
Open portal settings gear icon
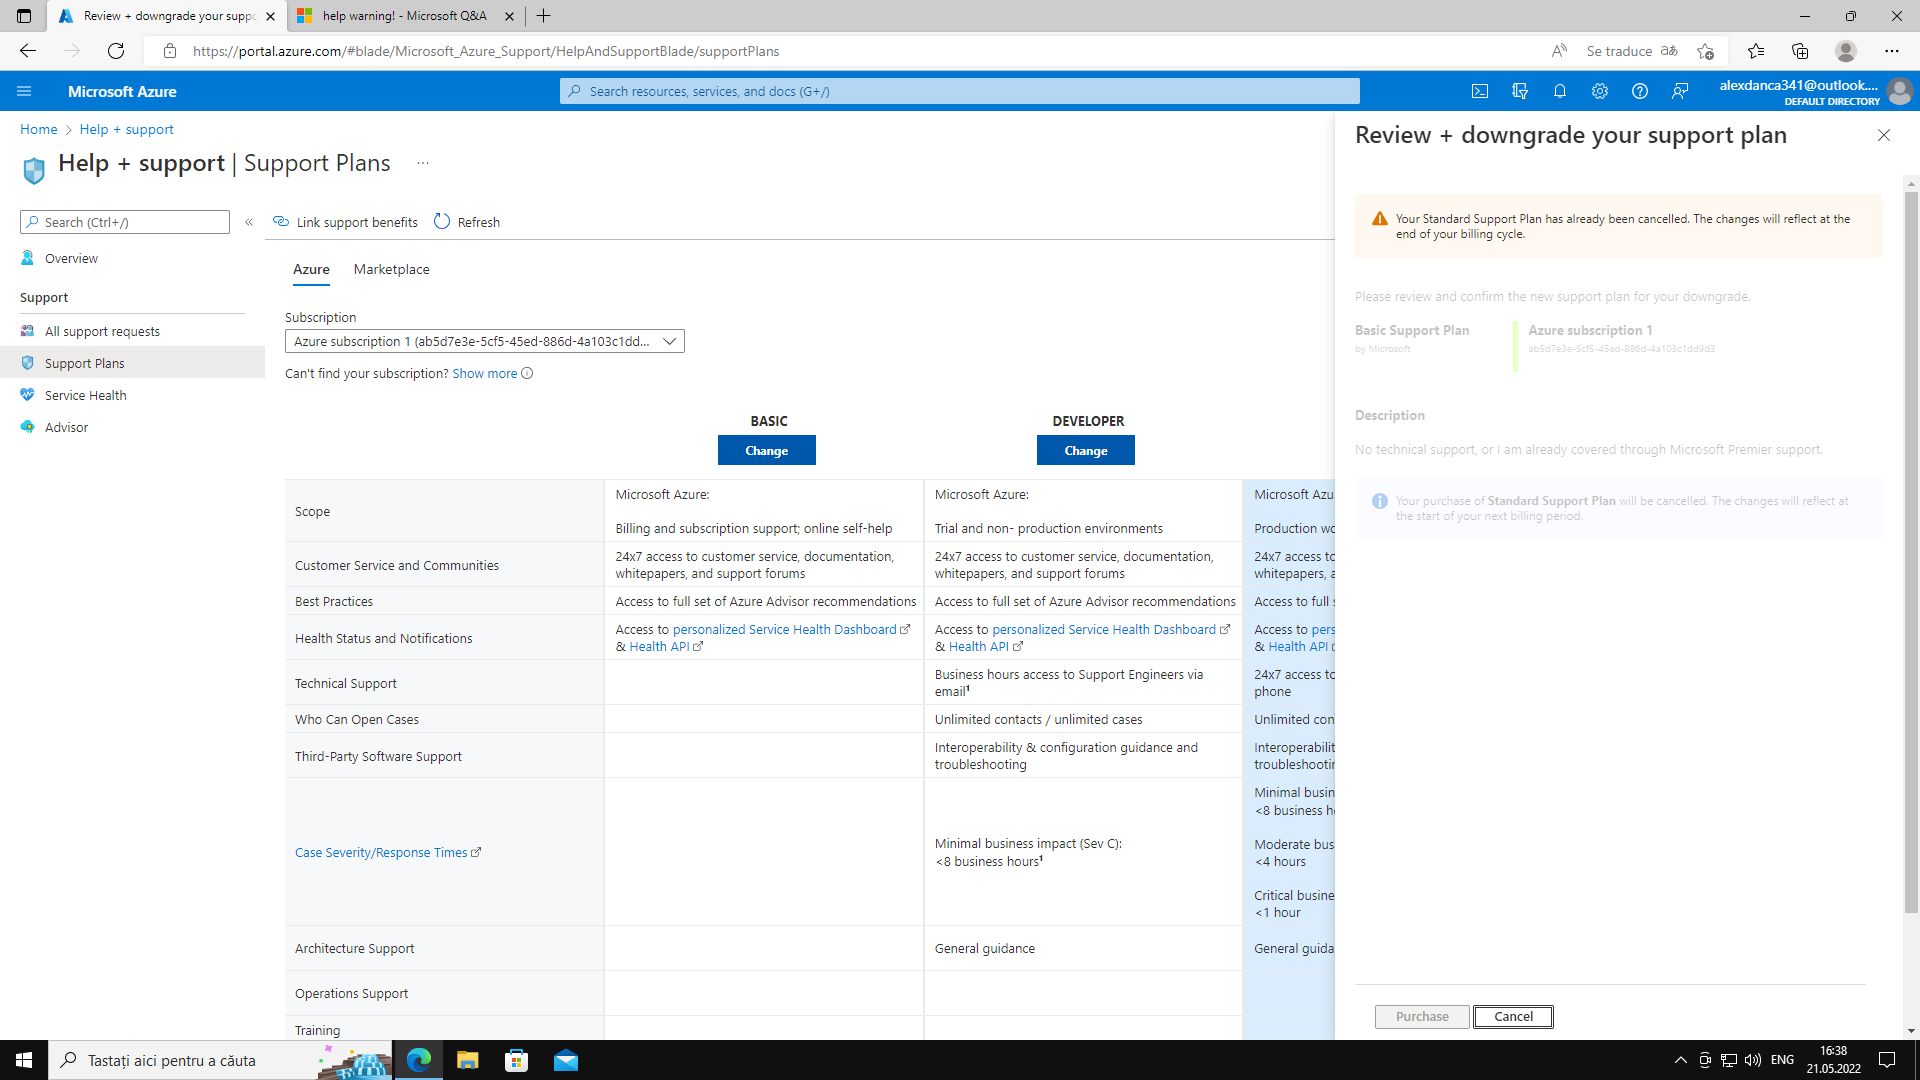(x=1600, y=91)
